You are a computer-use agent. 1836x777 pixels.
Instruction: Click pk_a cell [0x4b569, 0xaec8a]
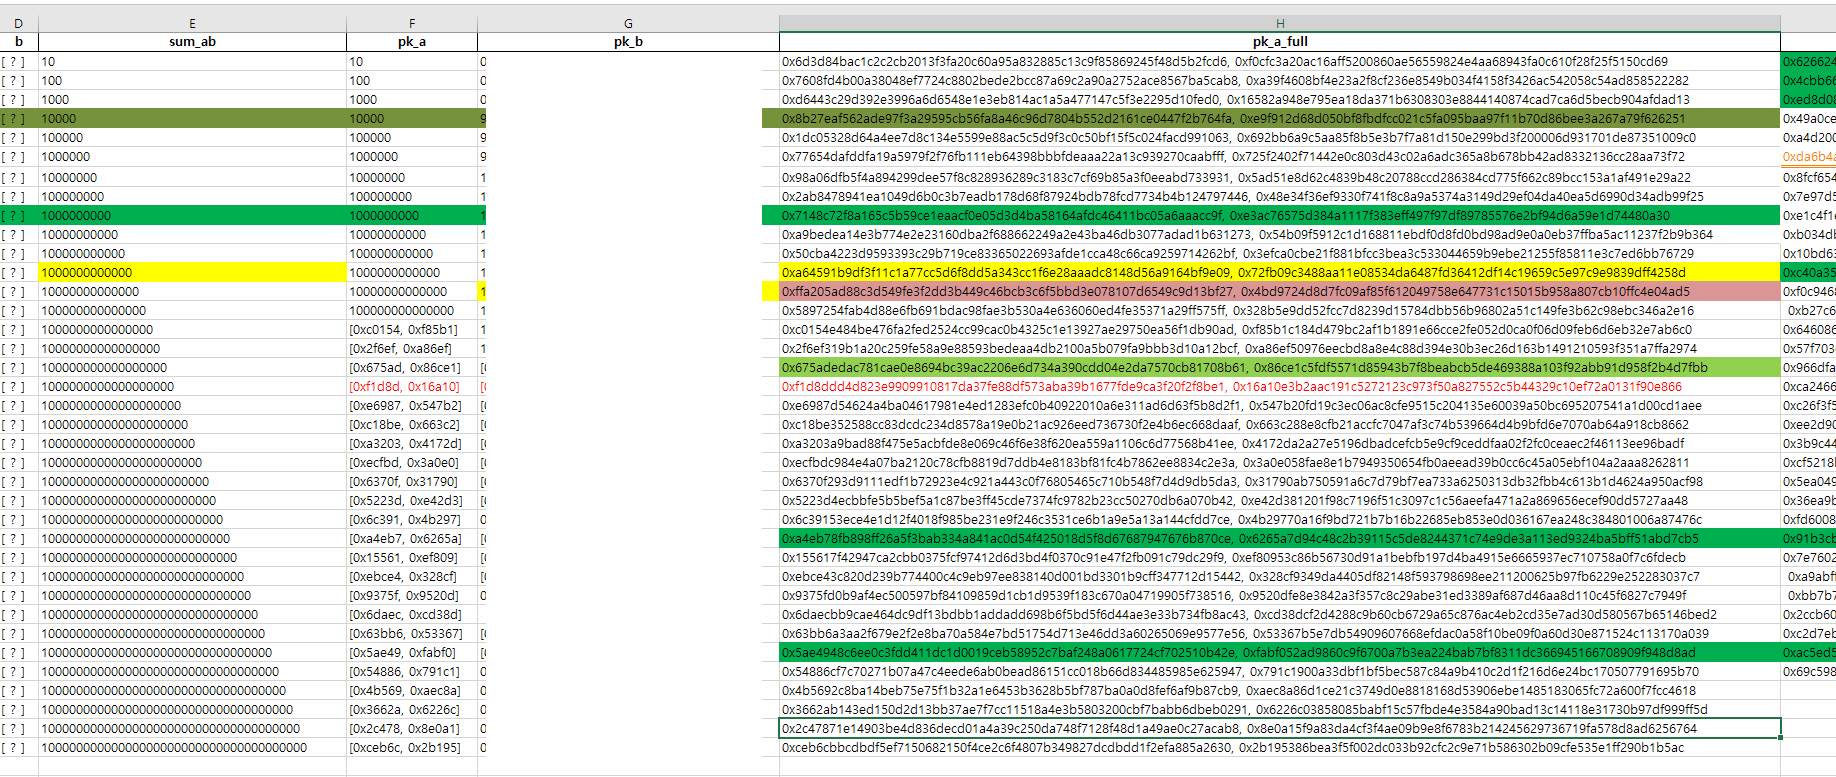[412, 690]
